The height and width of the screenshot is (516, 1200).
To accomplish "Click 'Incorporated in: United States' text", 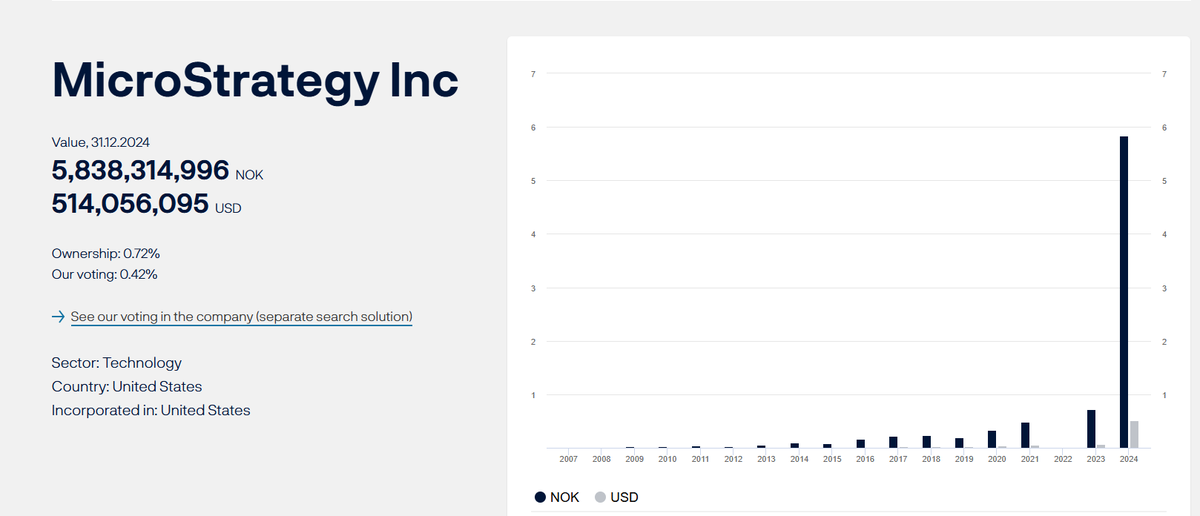I will 151,410.
